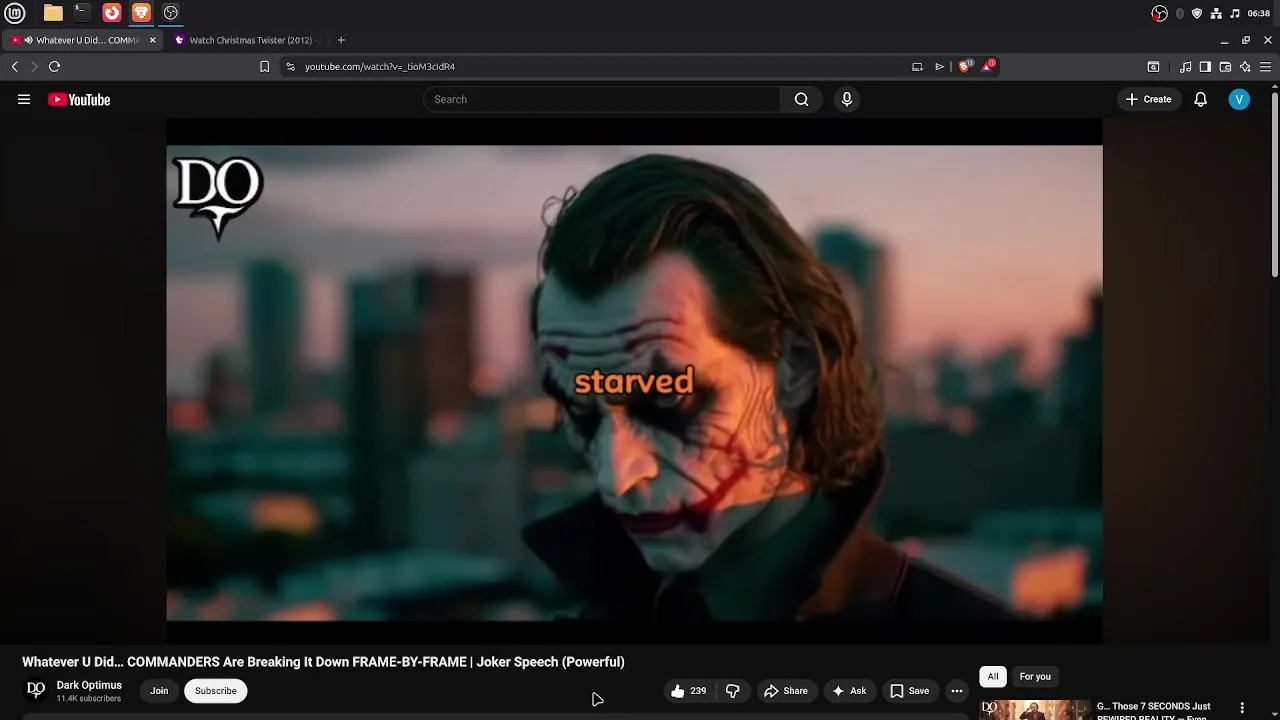Select the All filter chip
Viewport: 1280px width, 720px height.
click(993, 677)
